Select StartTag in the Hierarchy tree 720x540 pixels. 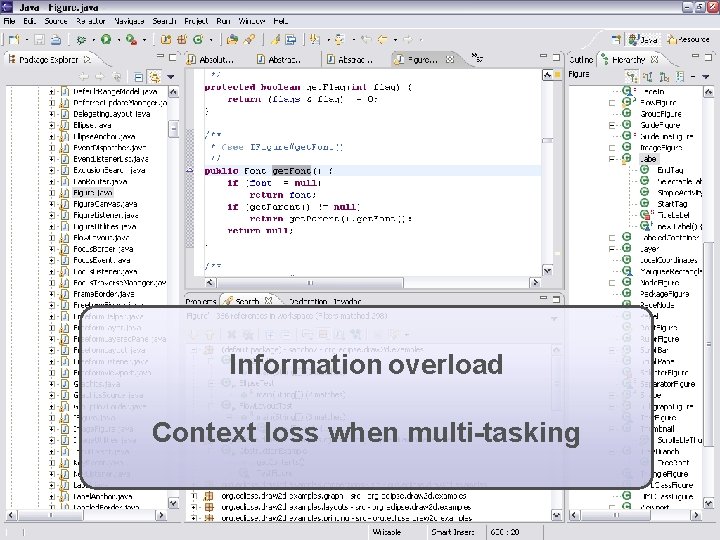672,204
